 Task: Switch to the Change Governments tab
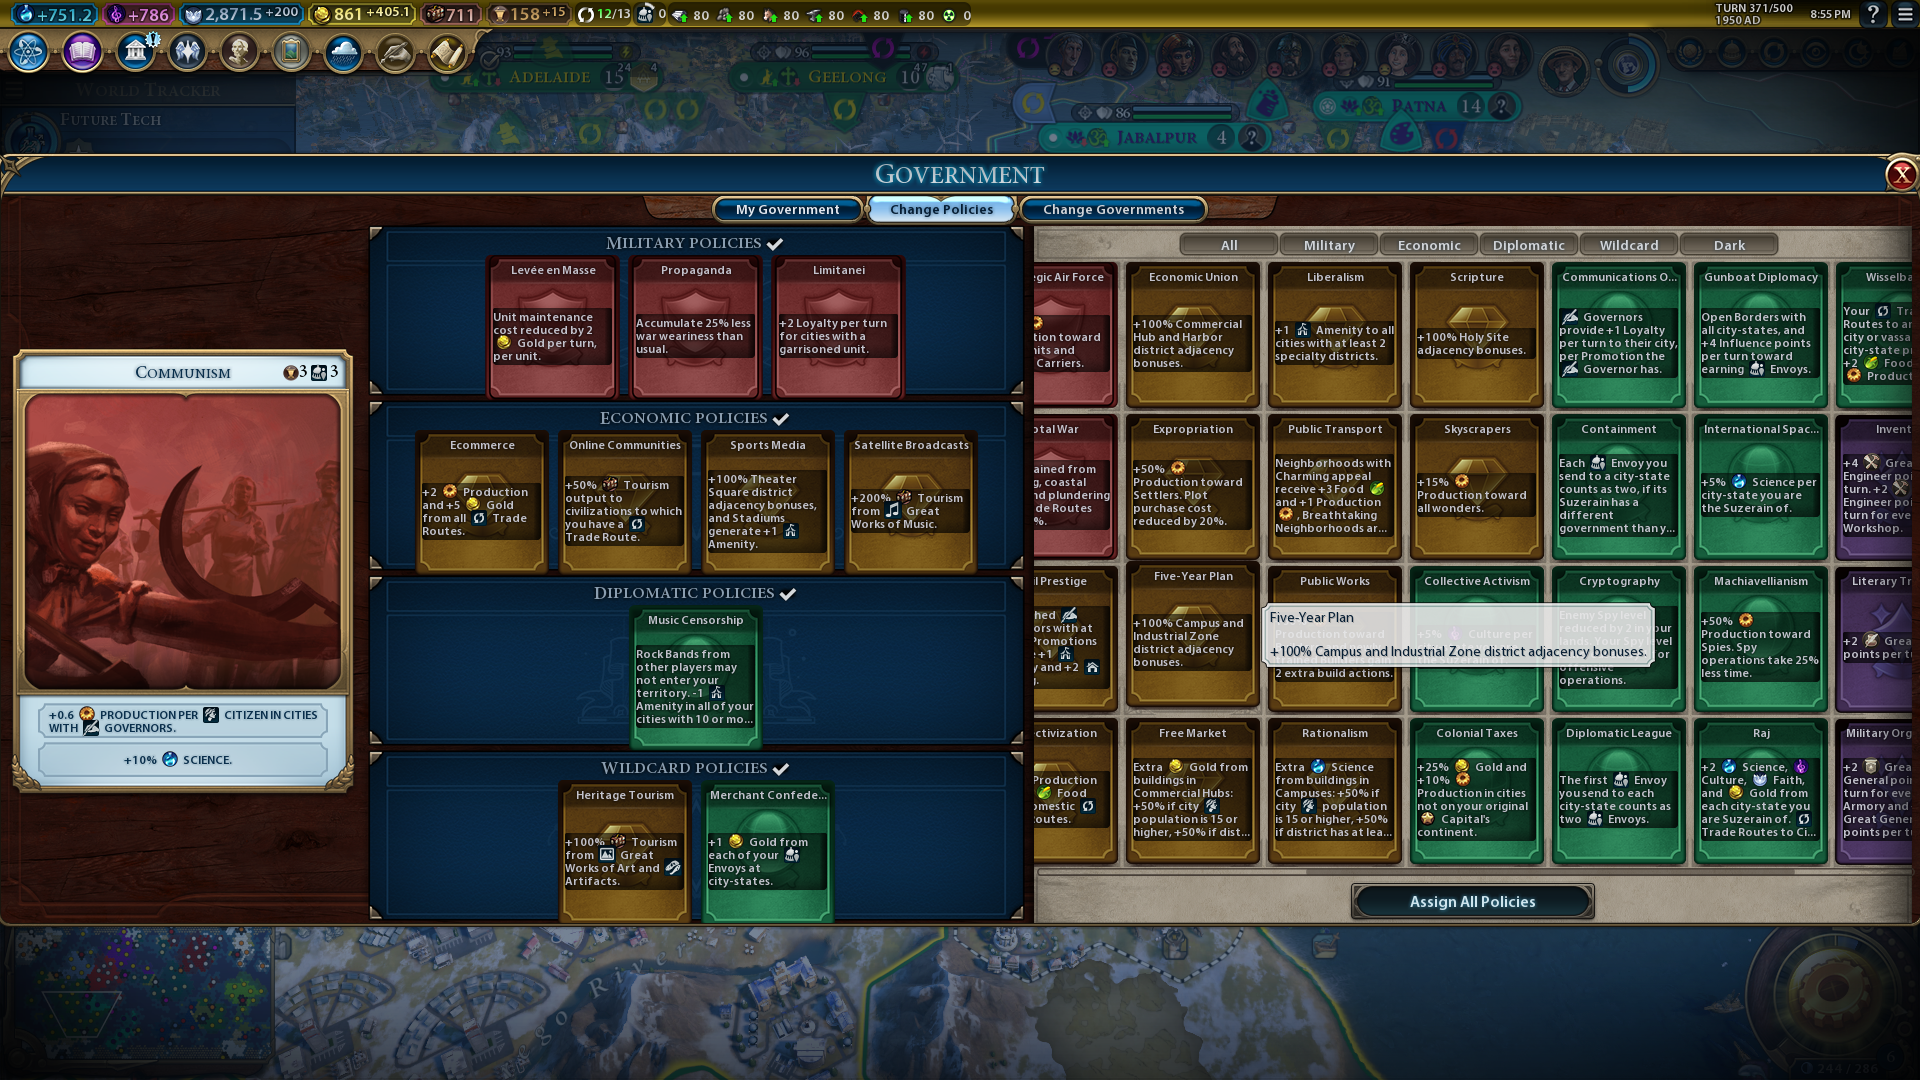point(1113,209)
